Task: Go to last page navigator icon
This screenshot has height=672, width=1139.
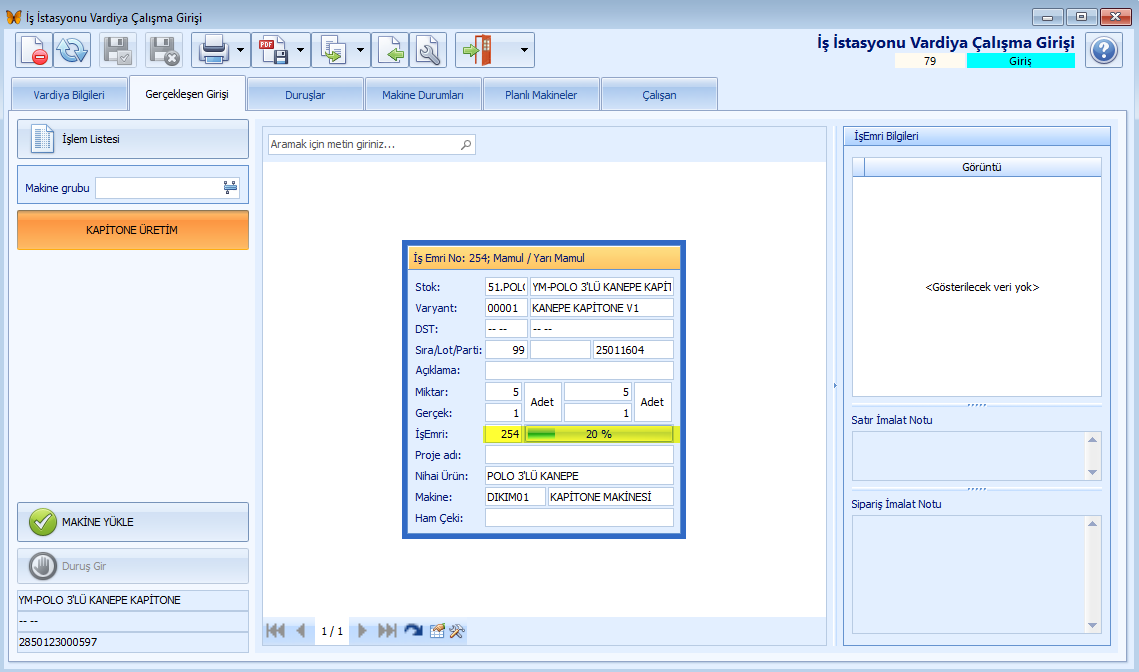Action: pos(387,631)
